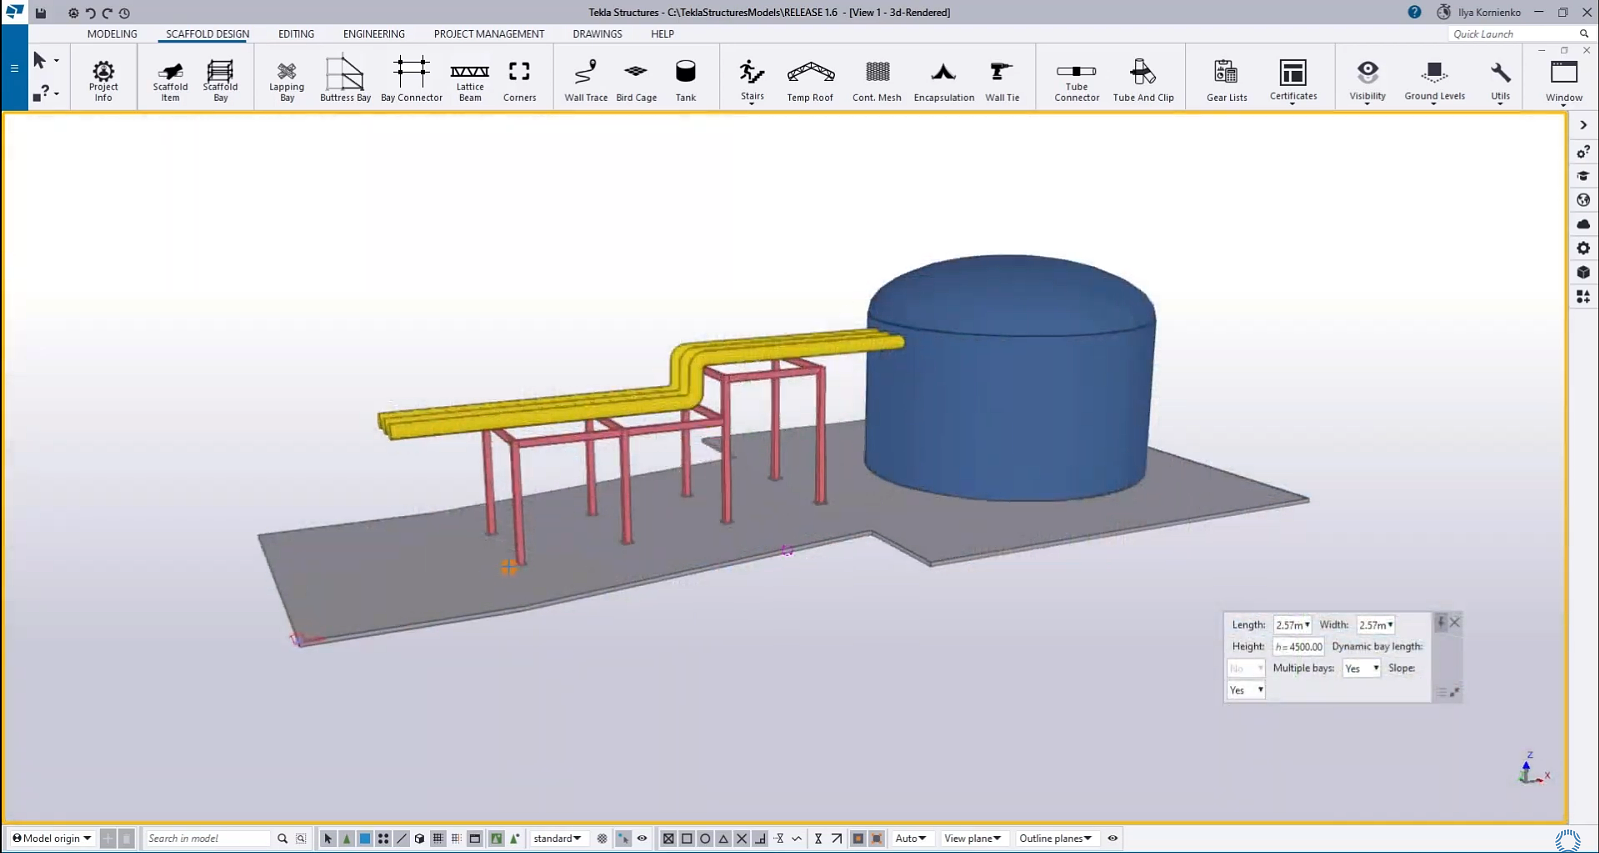This screenshot has width=1599, height=853.
Task: Open the Model origin dropdown
Action: tap(51, 838)
